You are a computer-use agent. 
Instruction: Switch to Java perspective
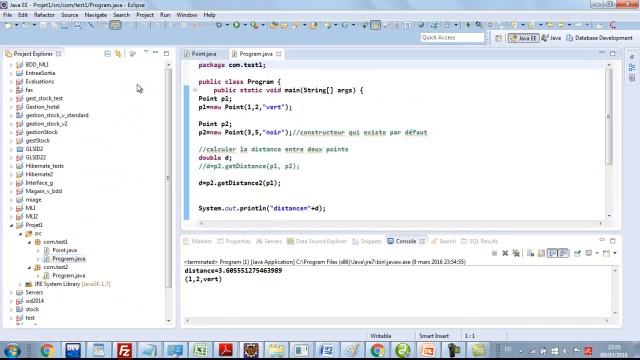[551, 38]
